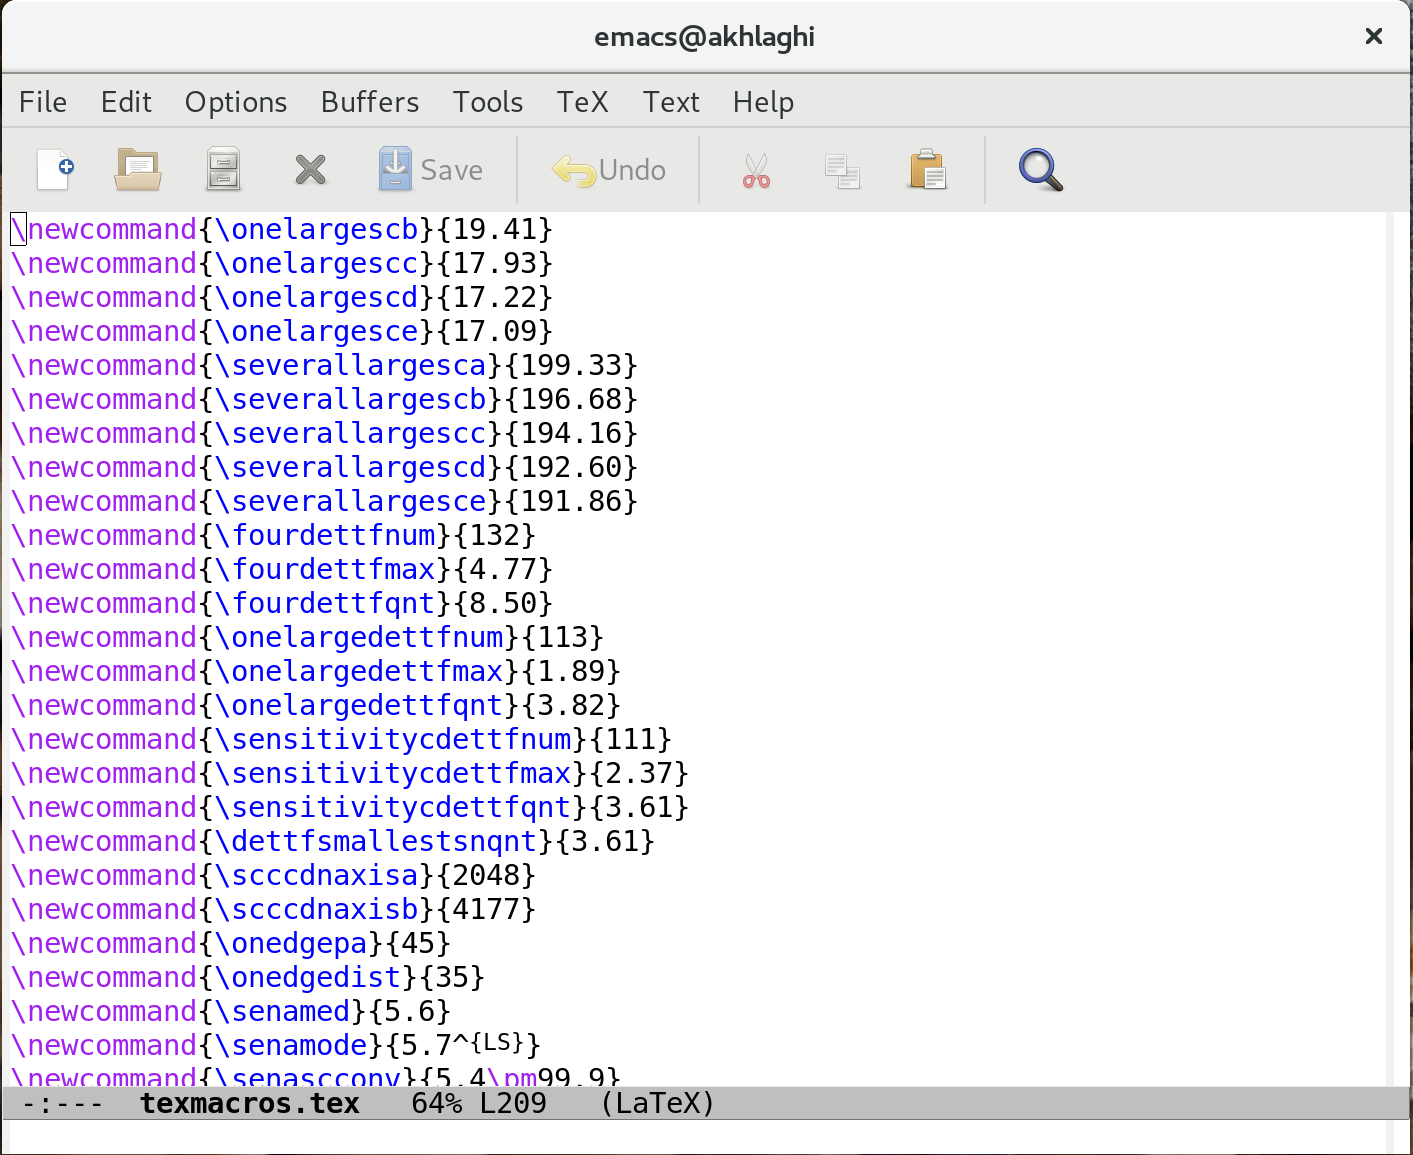Open the Tools menu
1413x1155 pixels.
[488, 102]
